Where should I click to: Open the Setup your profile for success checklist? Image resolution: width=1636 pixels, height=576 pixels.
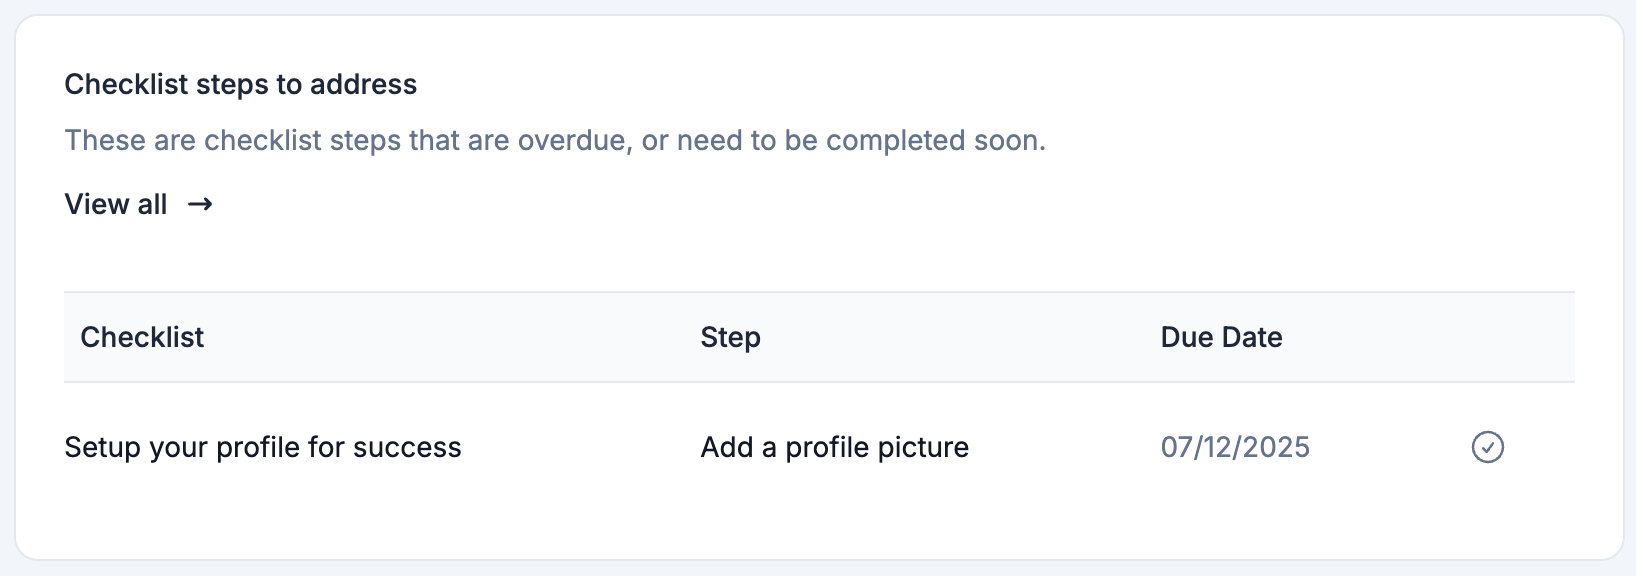tap(263, 447)
